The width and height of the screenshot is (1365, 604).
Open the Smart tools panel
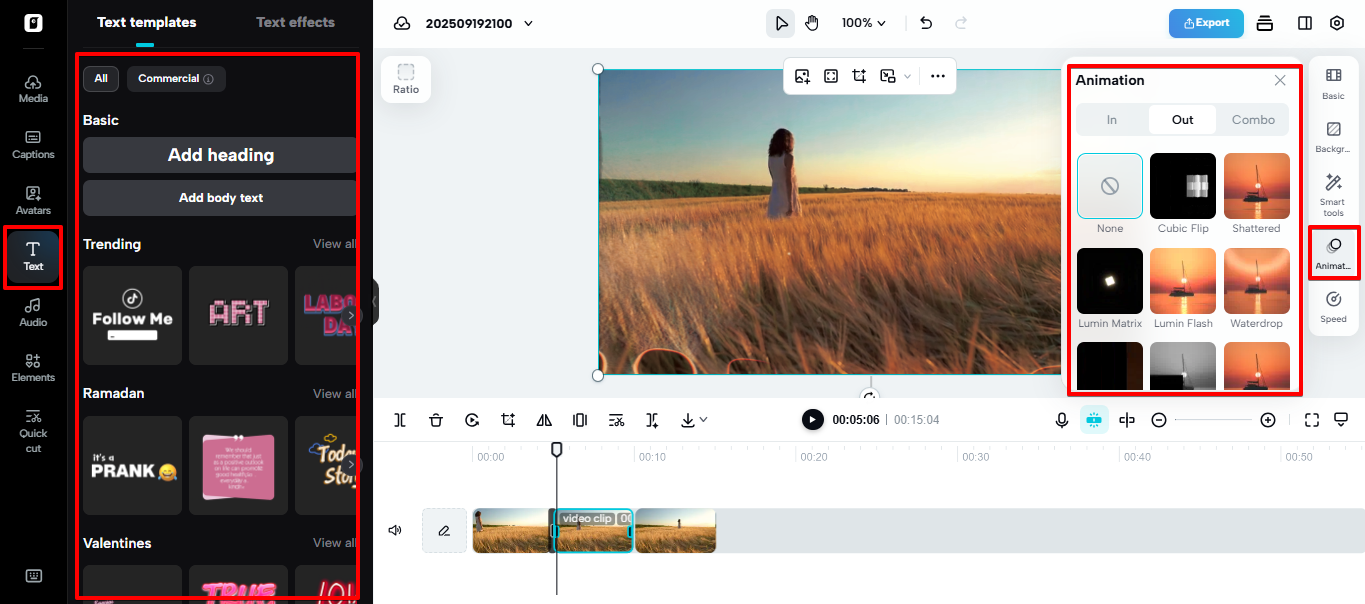click(x=1332, y=193)
